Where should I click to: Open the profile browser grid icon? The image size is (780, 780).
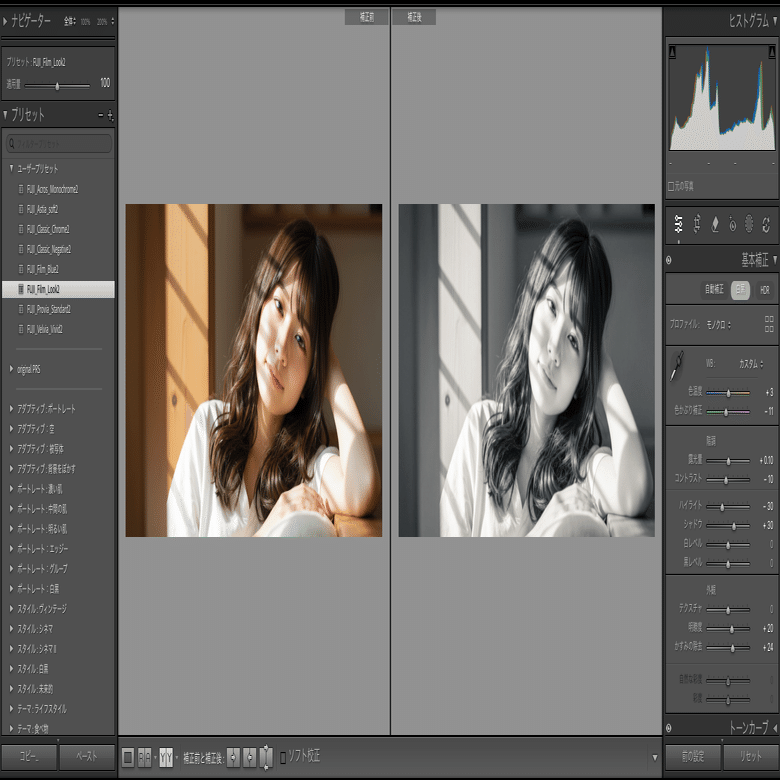[x=769, y=324]
